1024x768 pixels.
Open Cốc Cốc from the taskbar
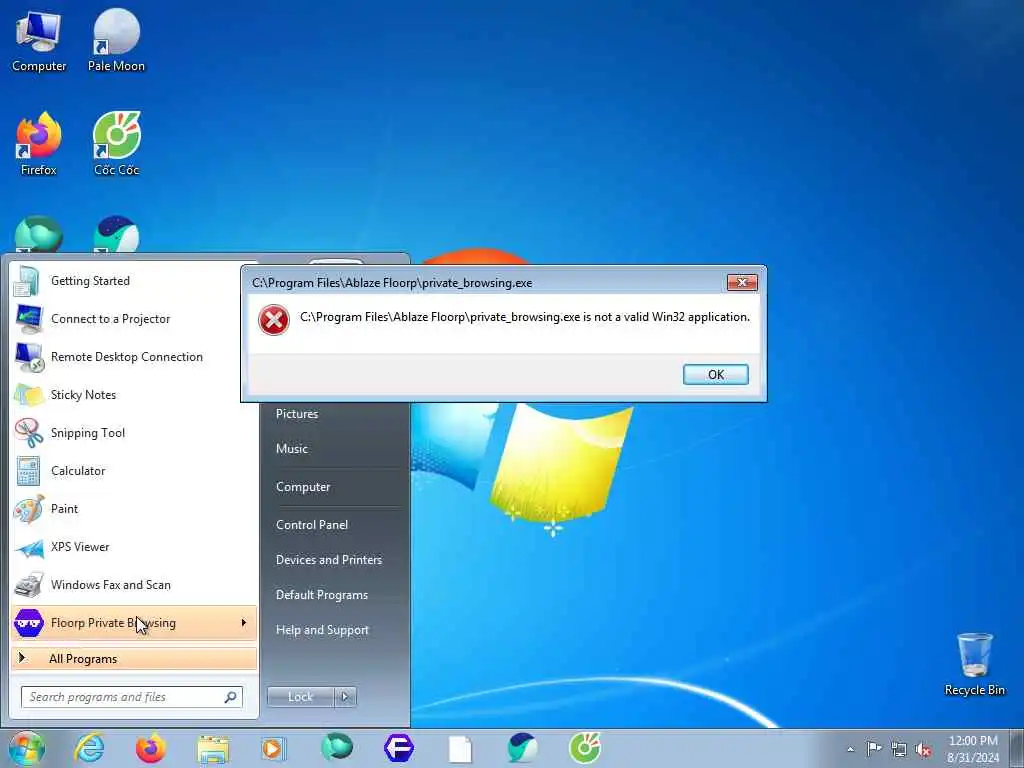click(x=584, y=748)
